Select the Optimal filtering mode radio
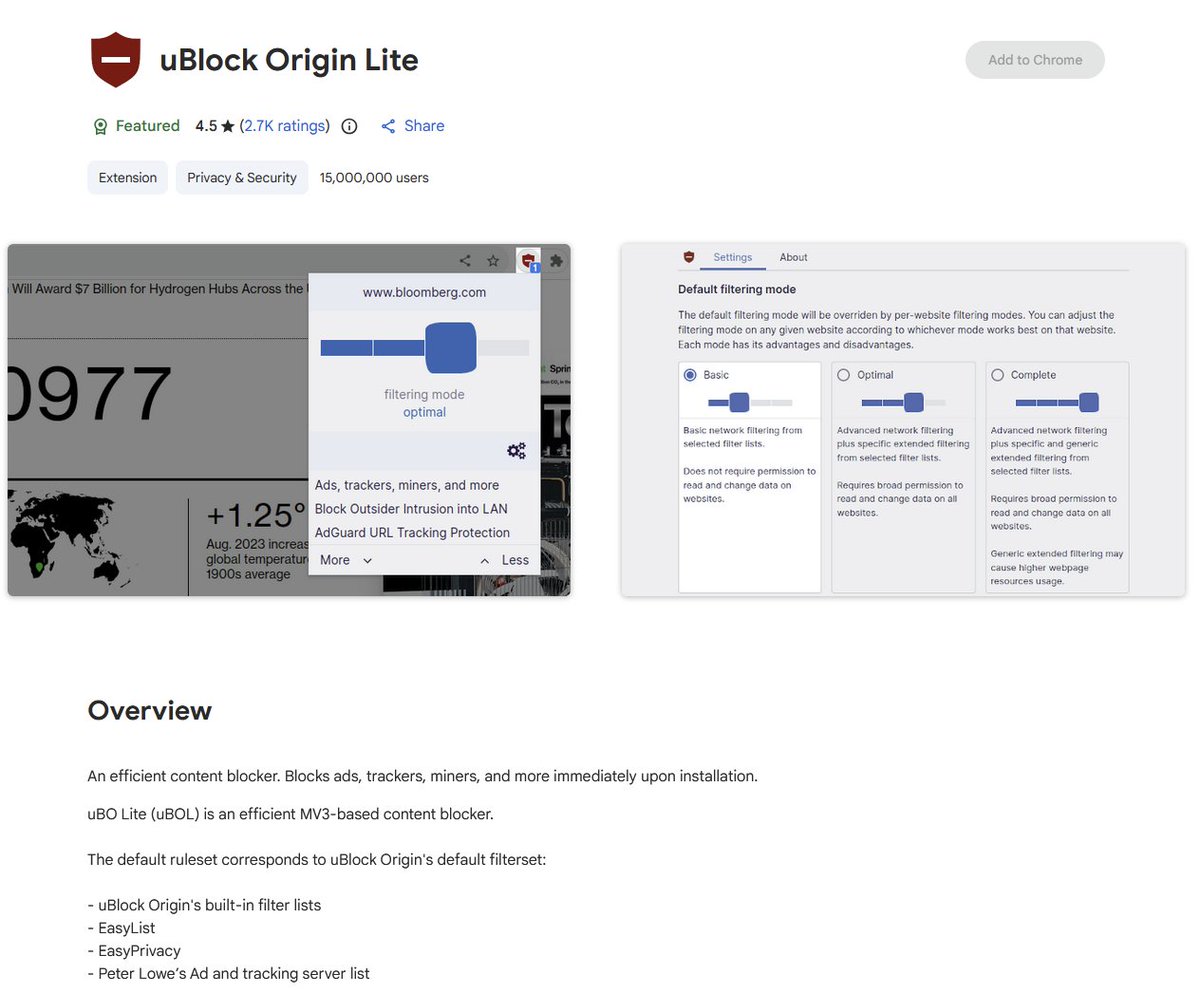The height and width of the screenshot is (993, 1200). (843, 375)
